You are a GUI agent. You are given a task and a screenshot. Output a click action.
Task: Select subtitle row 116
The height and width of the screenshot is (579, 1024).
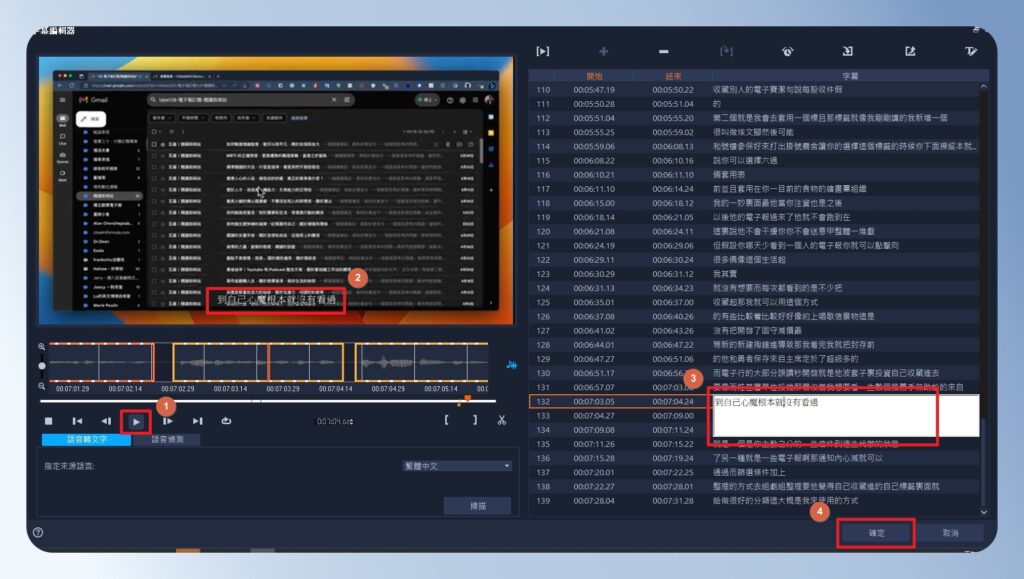click(754, 175)
